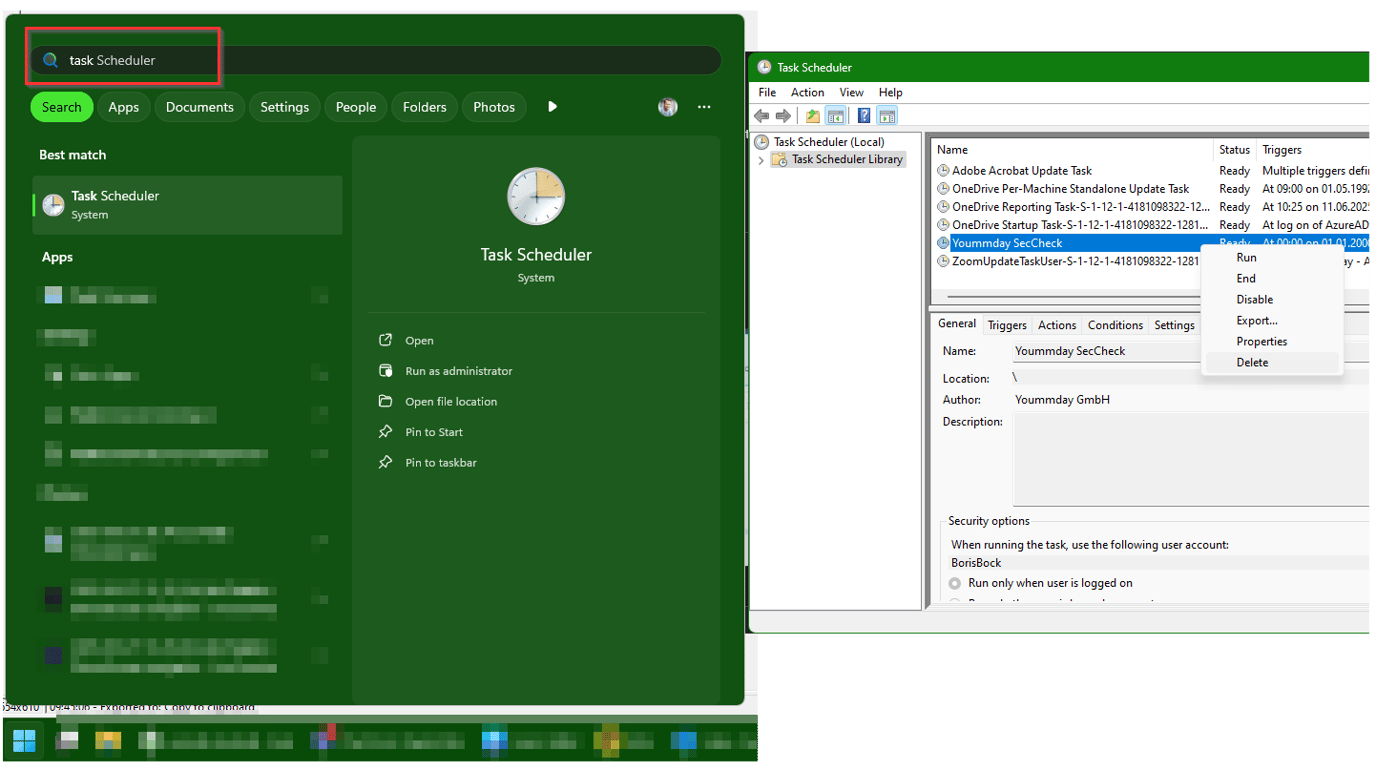Show more search filters with the arrow
1376x770 pixels.
click(552, 107)
